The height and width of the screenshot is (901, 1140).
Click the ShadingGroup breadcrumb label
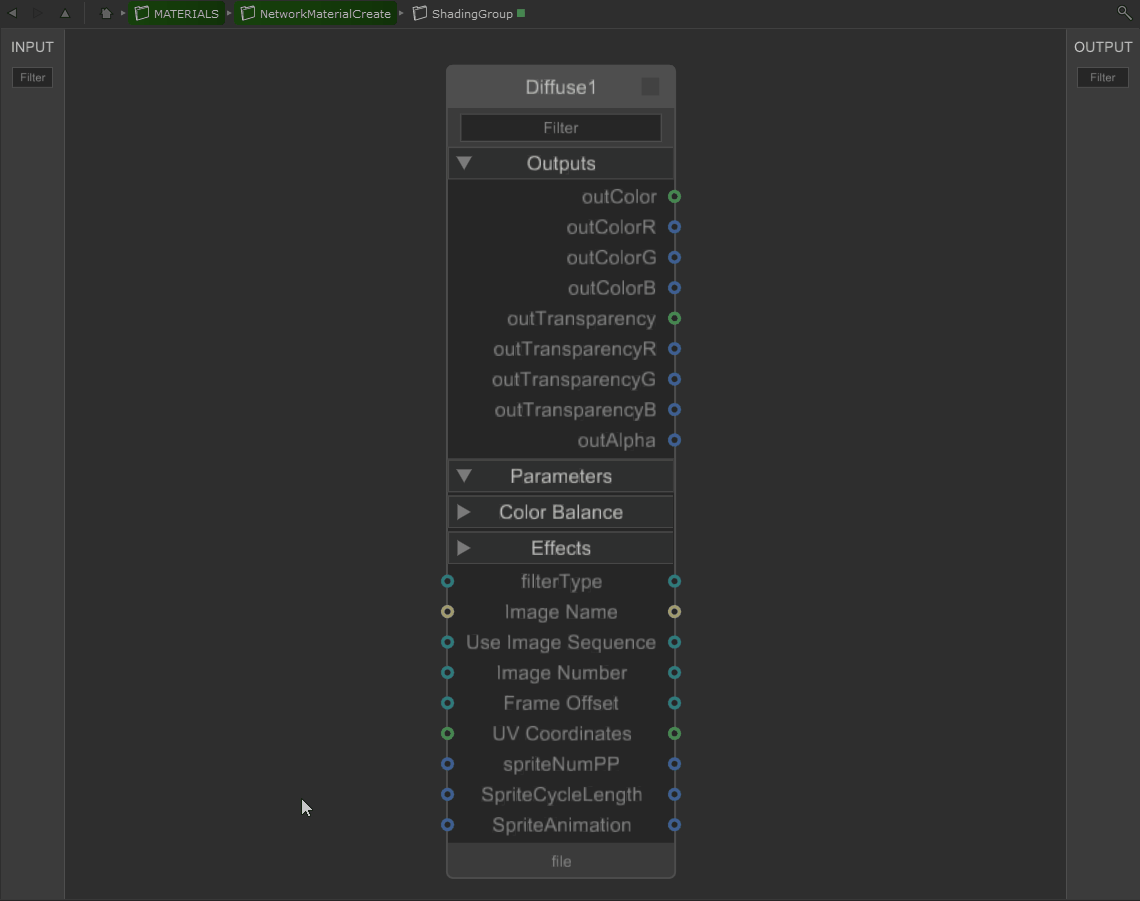(472, 14)
